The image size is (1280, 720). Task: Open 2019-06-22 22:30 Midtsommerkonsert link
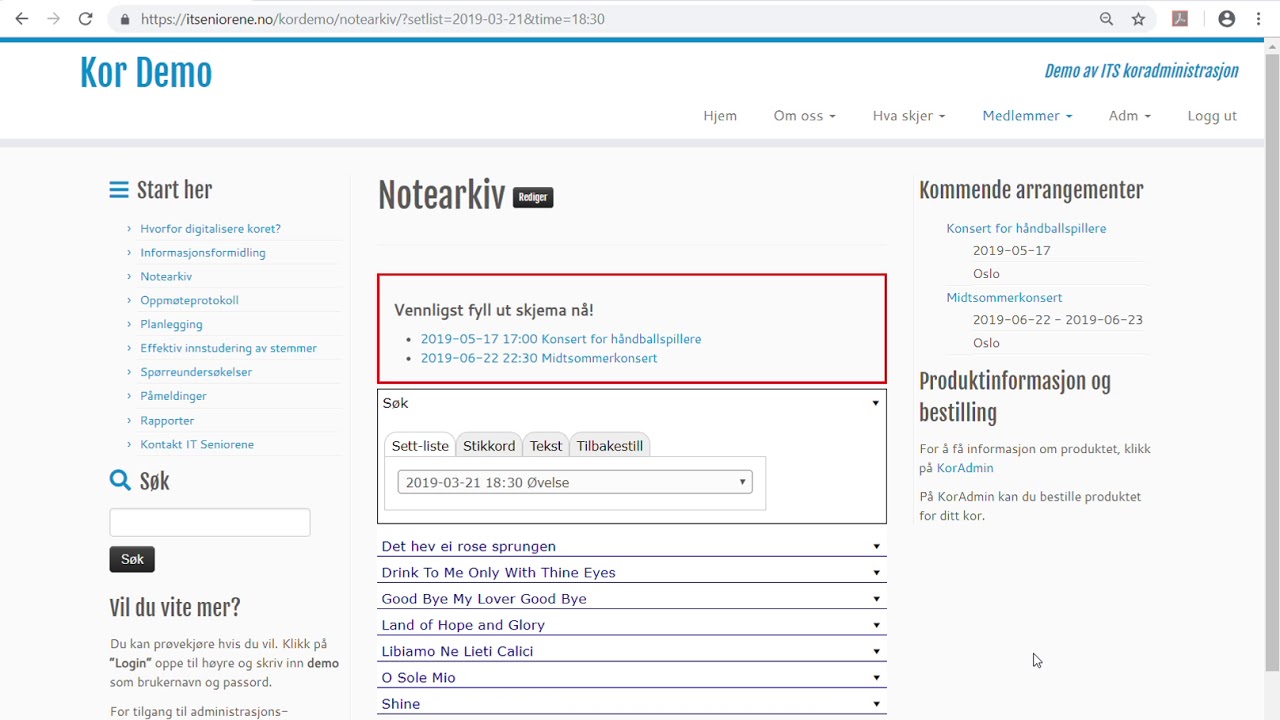(x=539, y=358)
